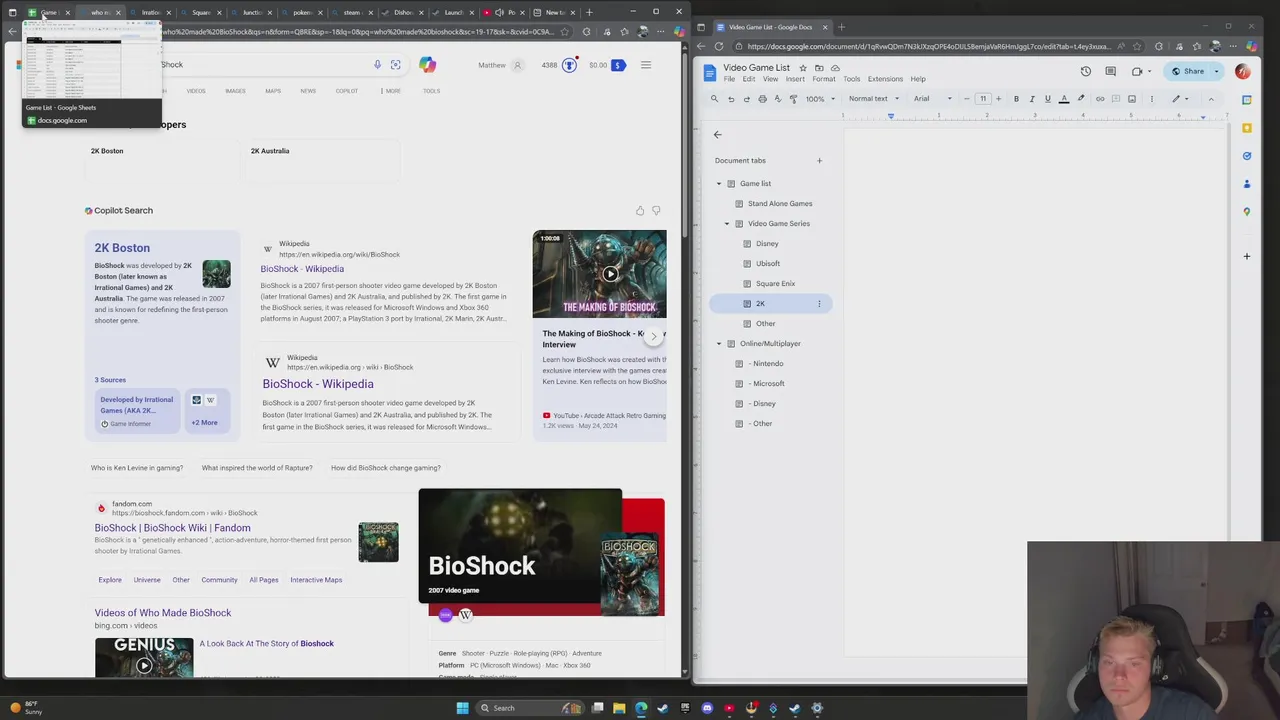Open the Bing hamburger menu
Screen dimensions: 1280x720
click(646, 65)
